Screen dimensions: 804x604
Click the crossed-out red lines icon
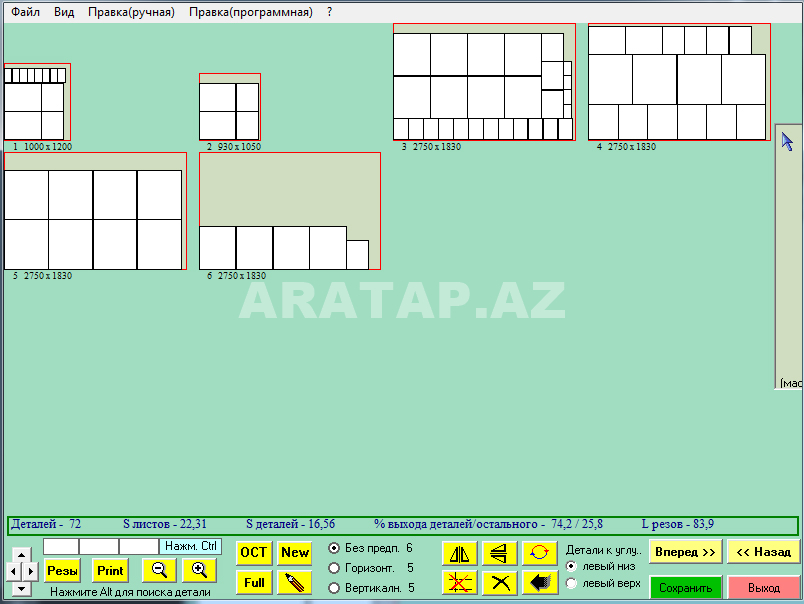pos(459,582)
